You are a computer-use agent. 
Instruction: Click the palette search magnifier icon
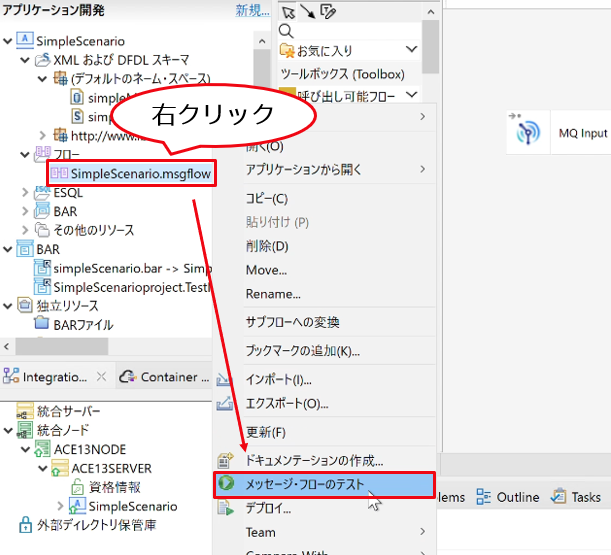[x=286, y=31]
